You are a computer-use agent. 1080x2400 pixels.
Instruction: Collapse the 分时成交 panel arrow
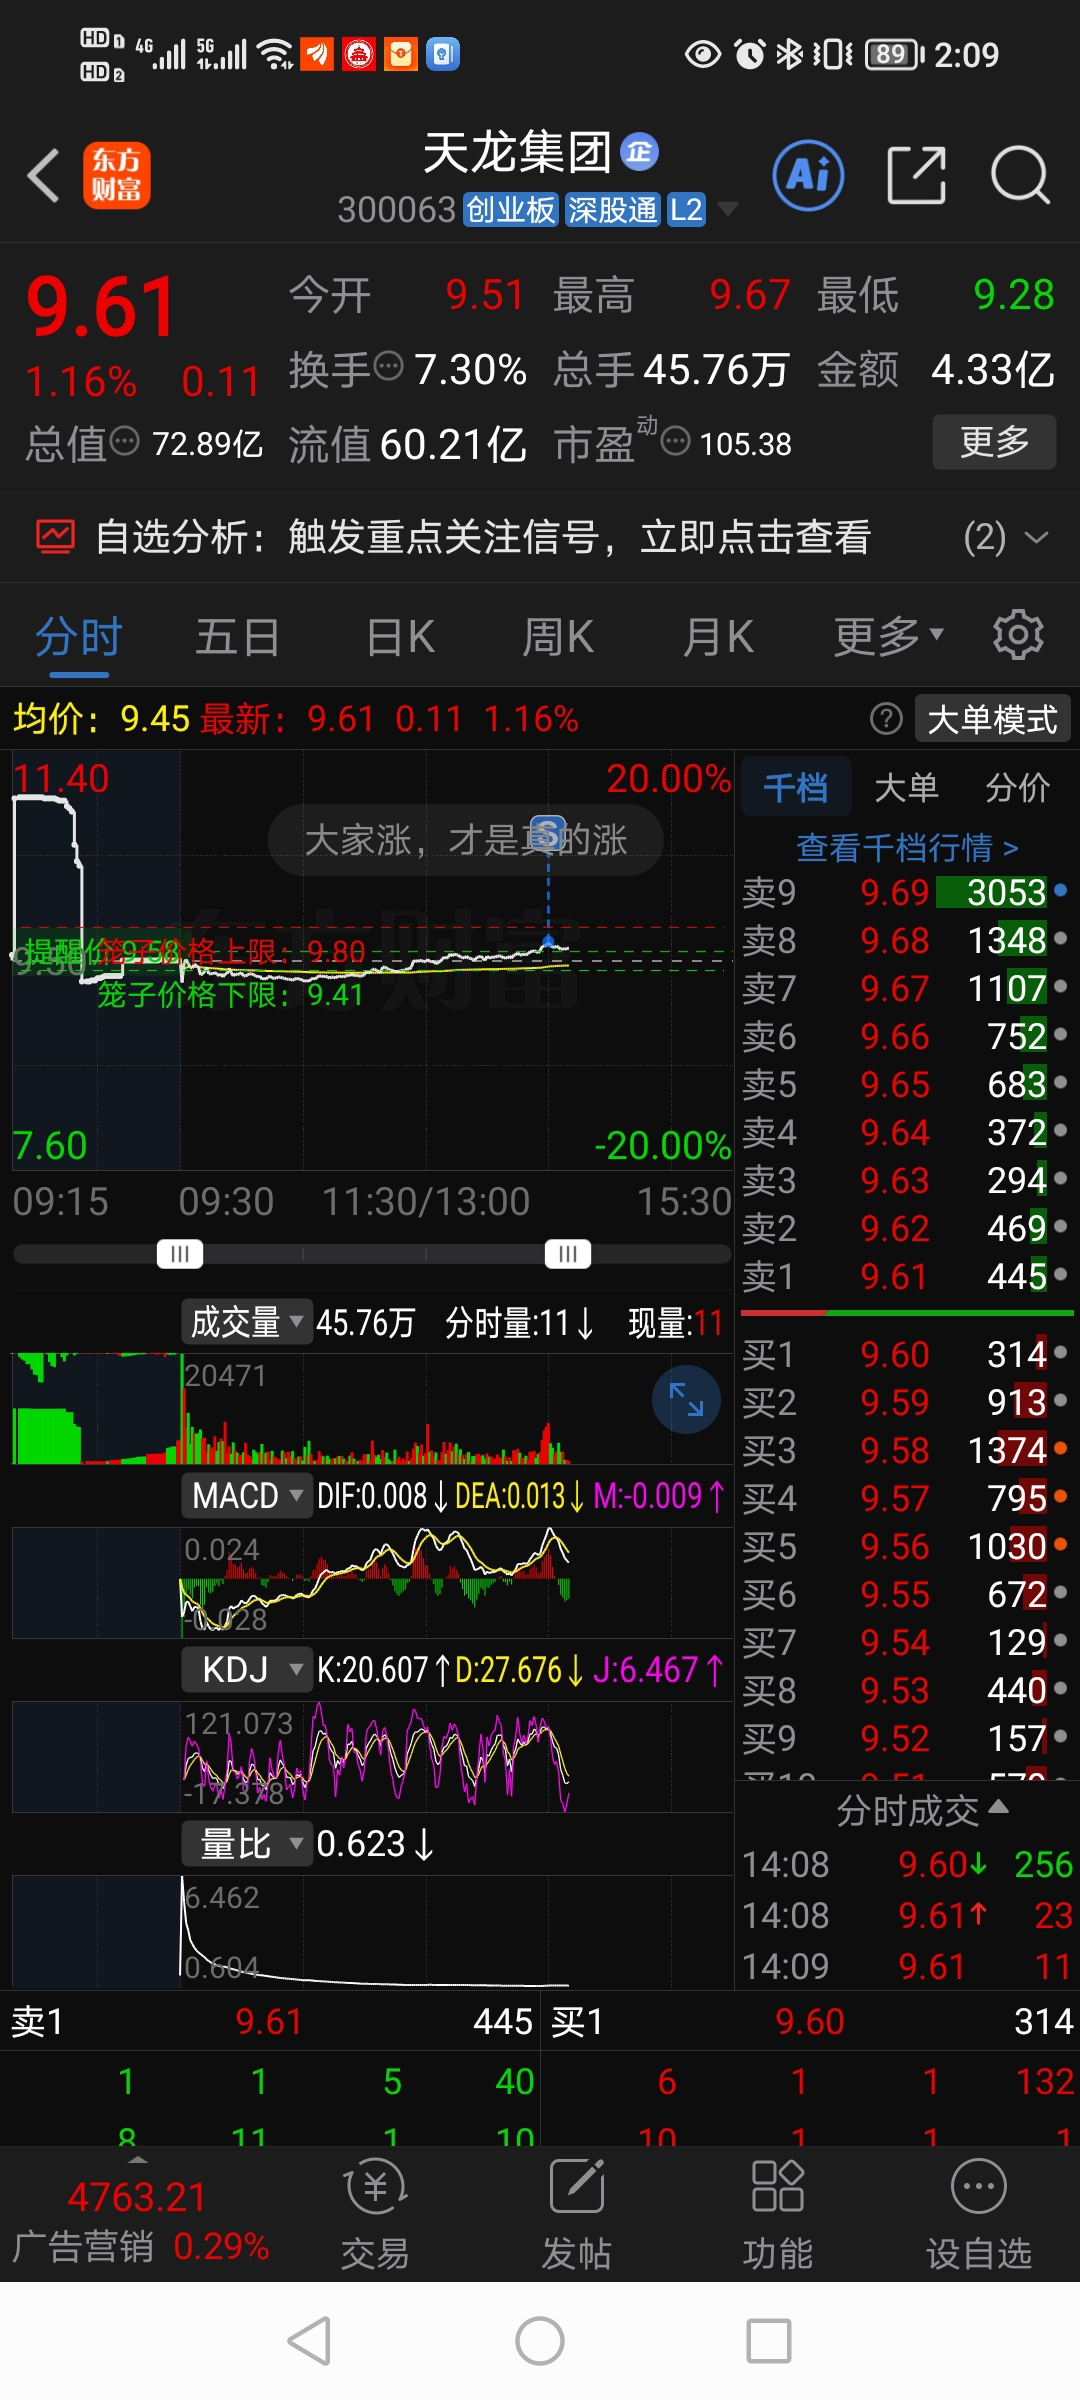tap(998, 1807)
